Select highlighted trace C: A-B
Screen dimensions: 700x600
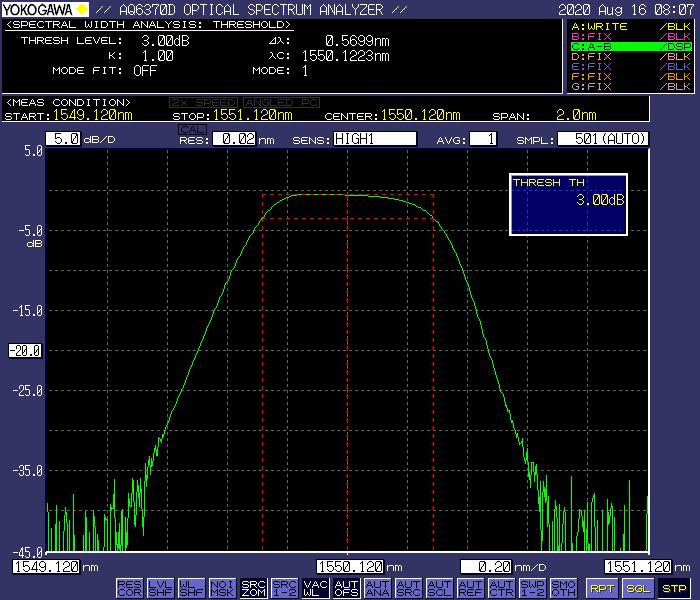630,46
